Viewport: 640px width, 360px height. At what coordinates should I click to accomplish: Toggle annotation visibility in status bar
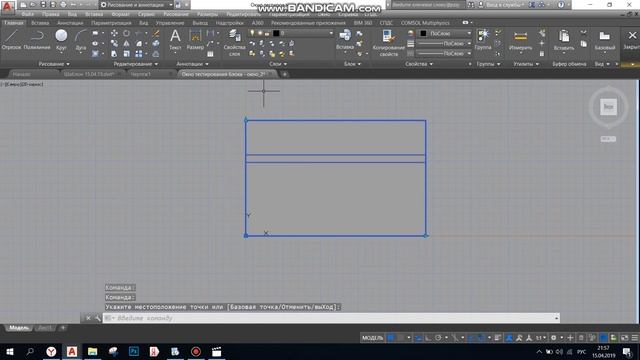pos(509,338)
